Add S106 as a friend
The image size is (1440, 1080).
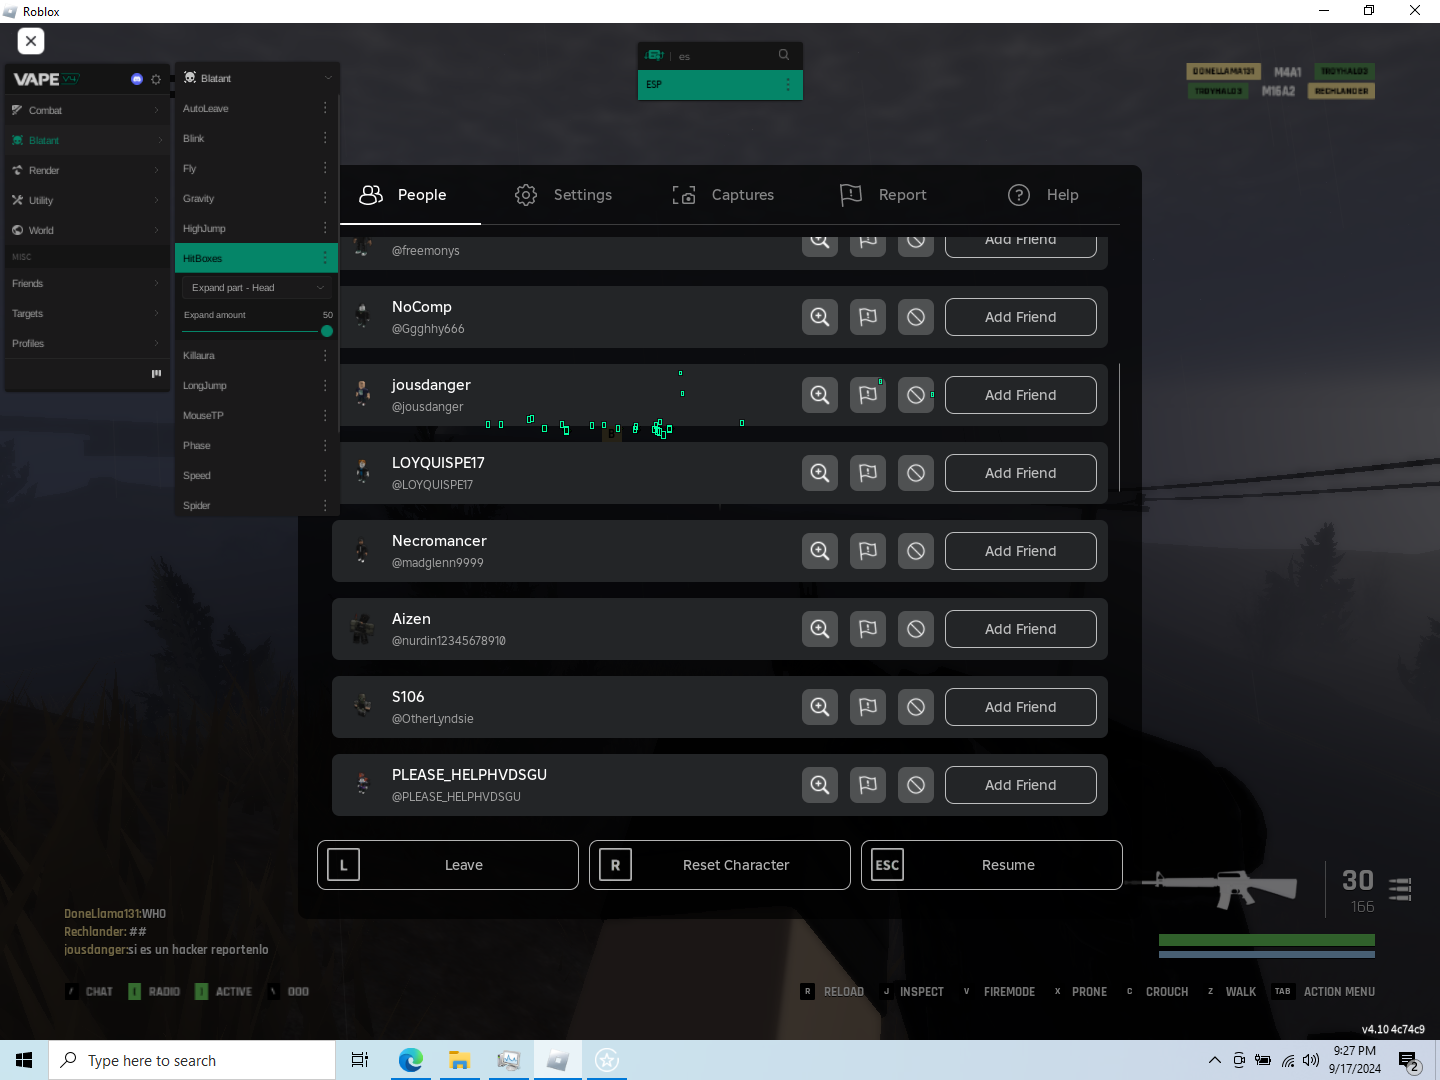pos(1020,707)
